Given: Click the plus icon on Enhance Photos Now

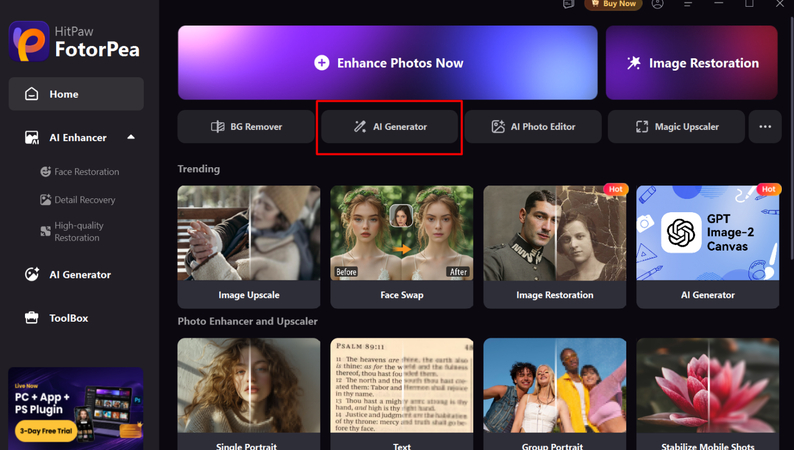Looking at the screenshot, I should [322, 63].
